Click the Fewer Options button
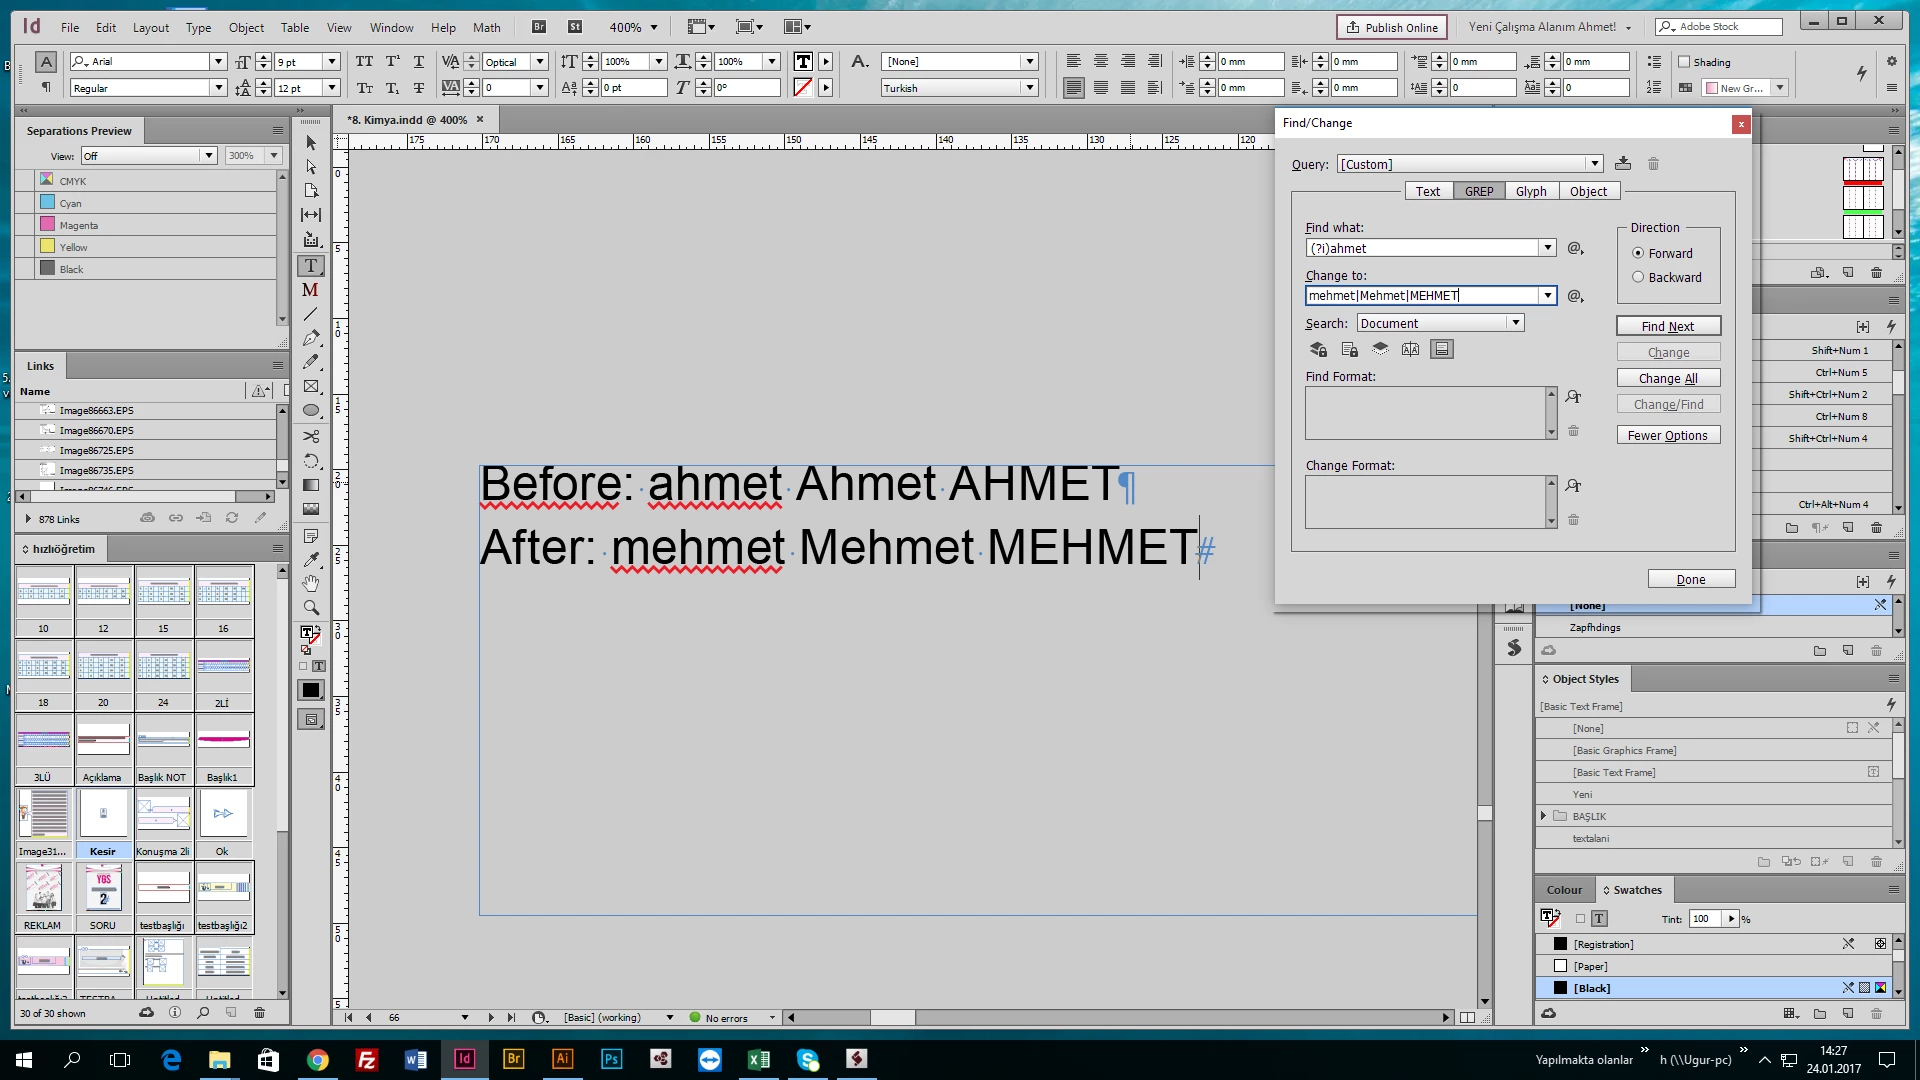Viewport: 1920px width, 1080px height. click(x=1667, y=435)
